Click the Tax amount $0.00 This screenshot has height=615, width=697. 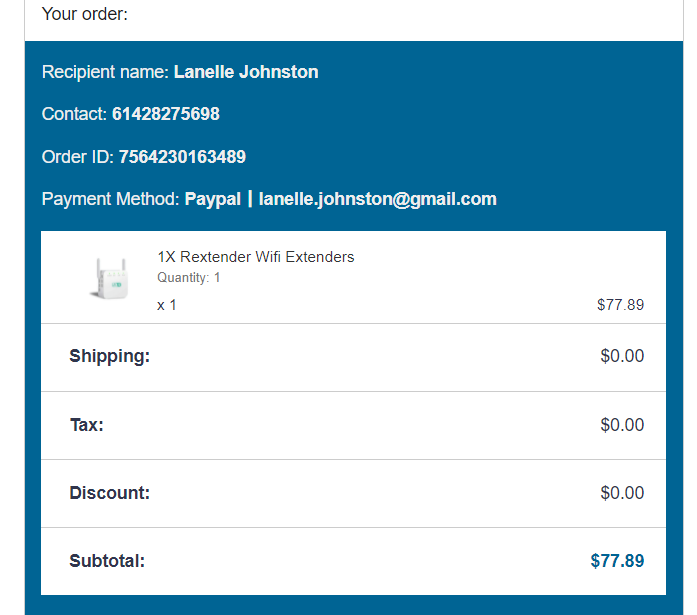pyautogui.click(x=622, y=425)
